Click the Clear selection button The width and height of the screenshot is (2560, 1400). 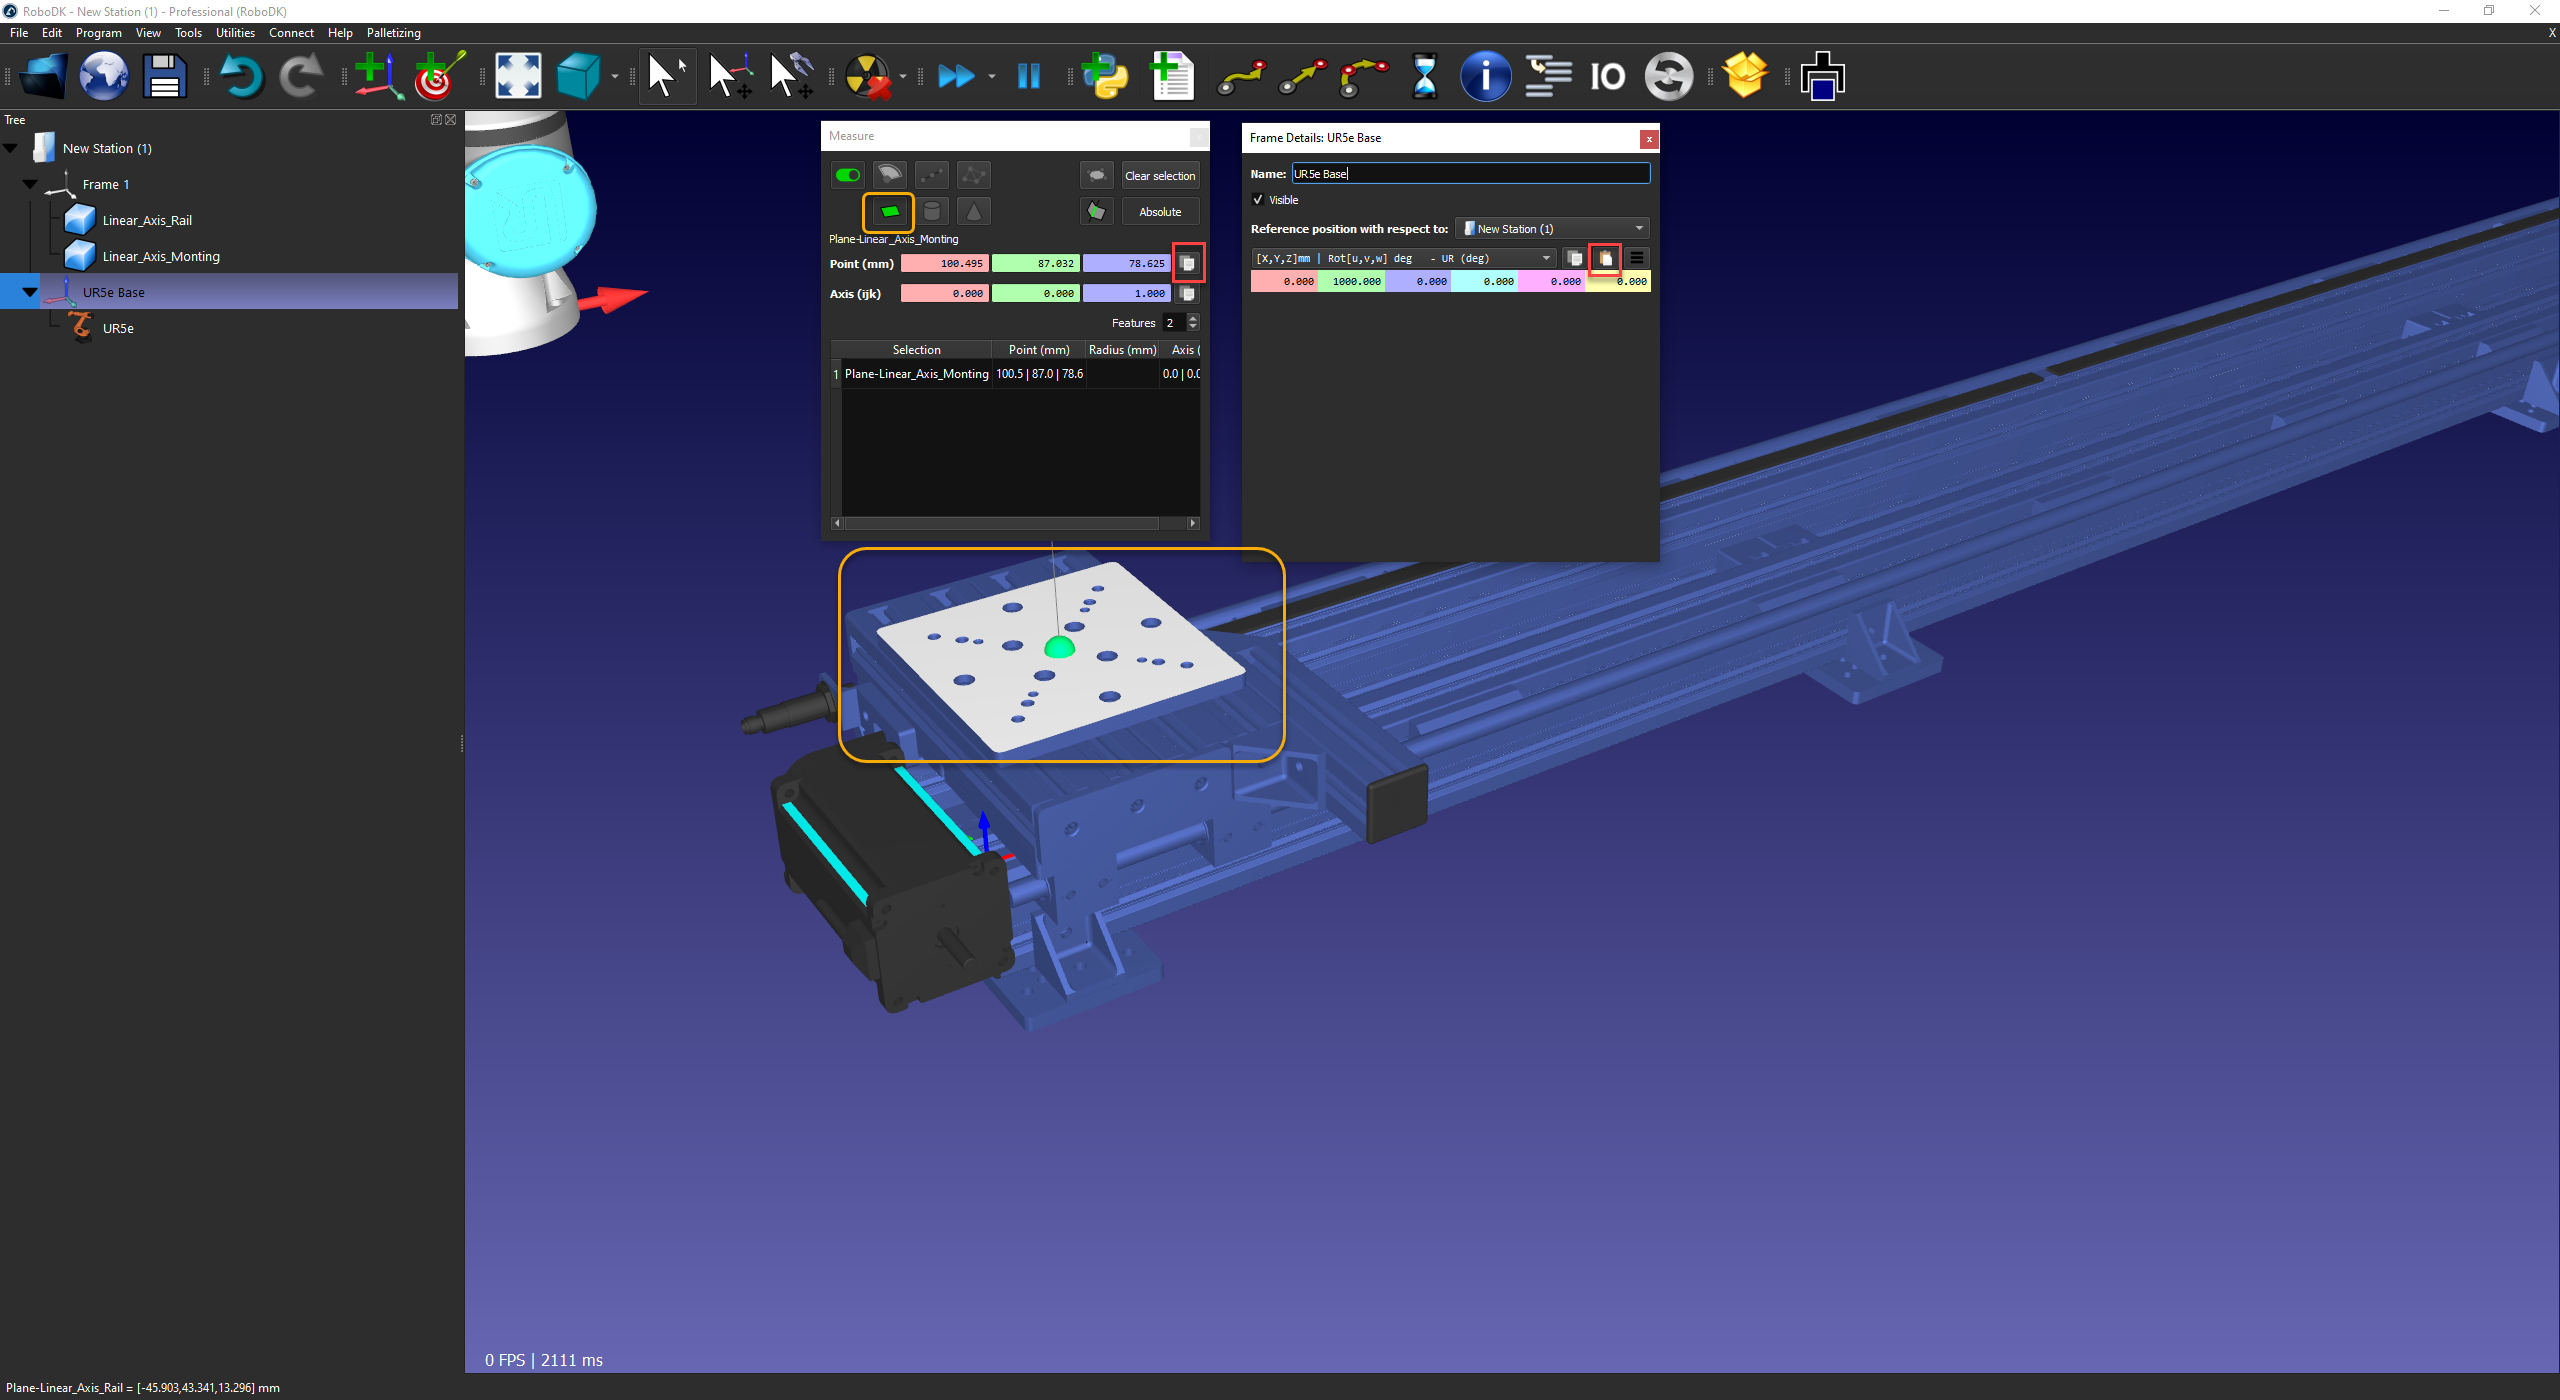point(1160,176)
